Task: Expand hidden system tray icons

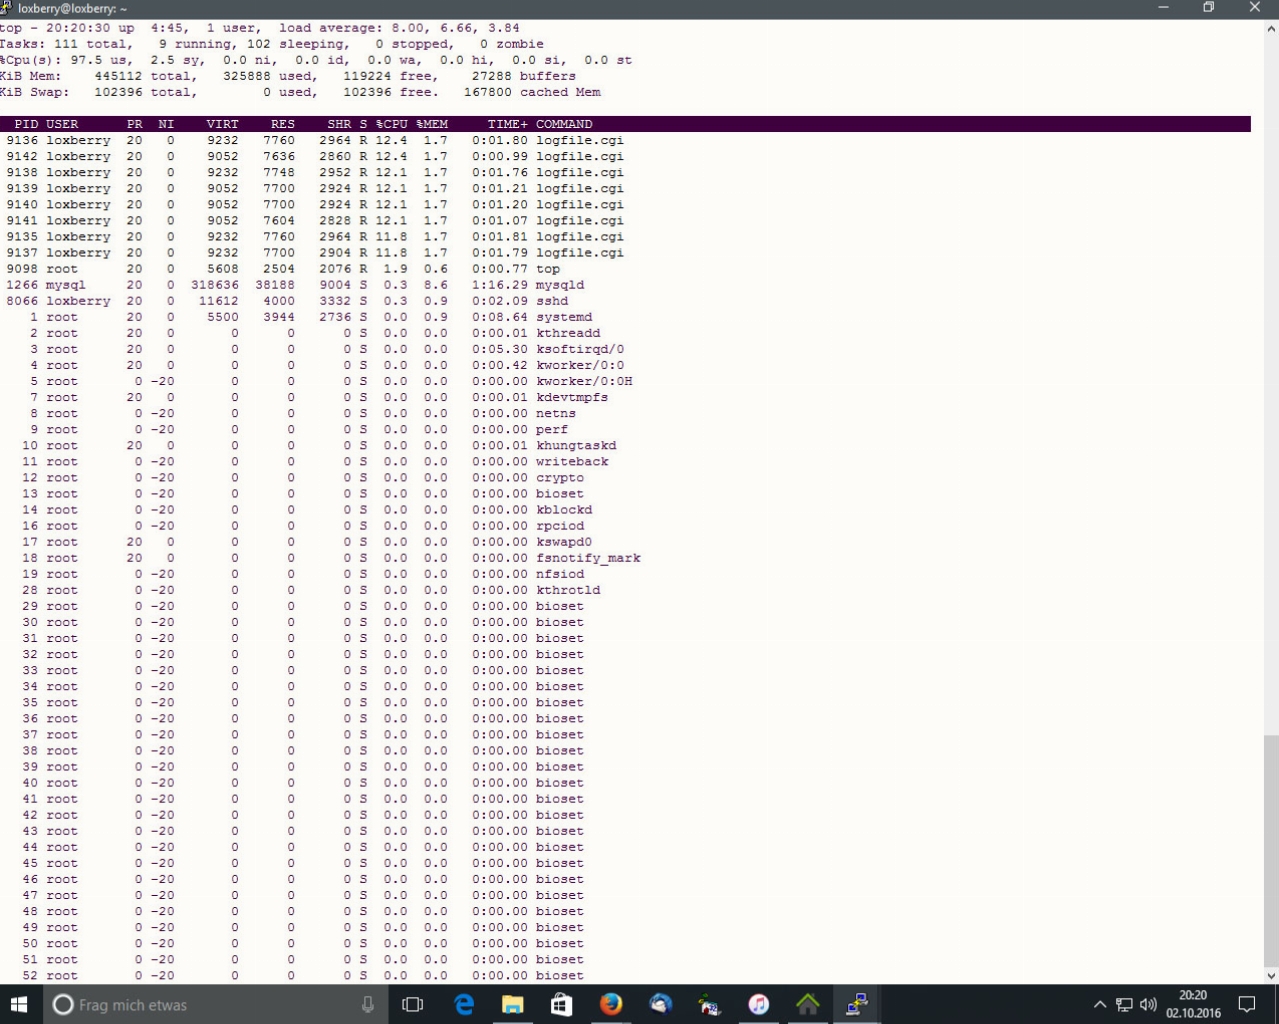Action: click(x=1099, y=1004)
